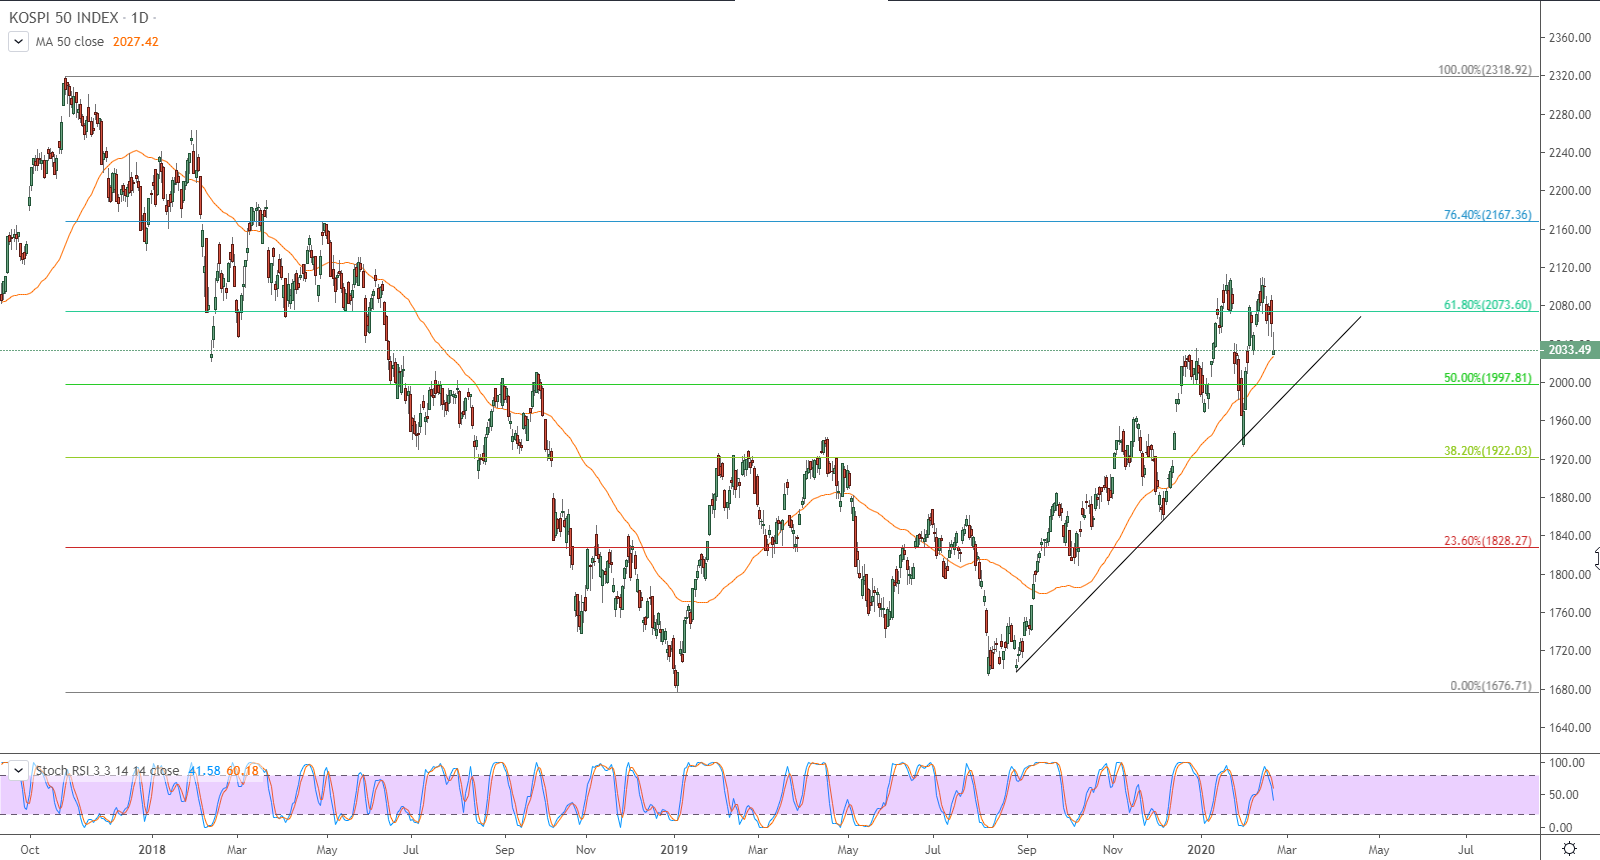Select the 38.20%(1922.03) Fibonacci level label
Image resolution: width=1600 pixels, height=860 pixels.
point(1487,451)
